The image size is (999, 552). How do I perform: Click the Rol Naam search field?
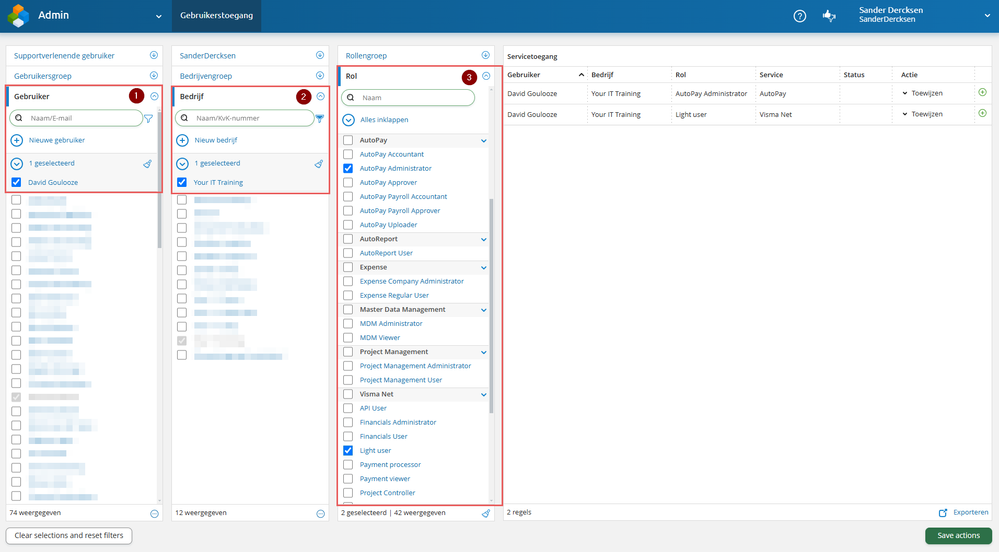click(414, 98)
